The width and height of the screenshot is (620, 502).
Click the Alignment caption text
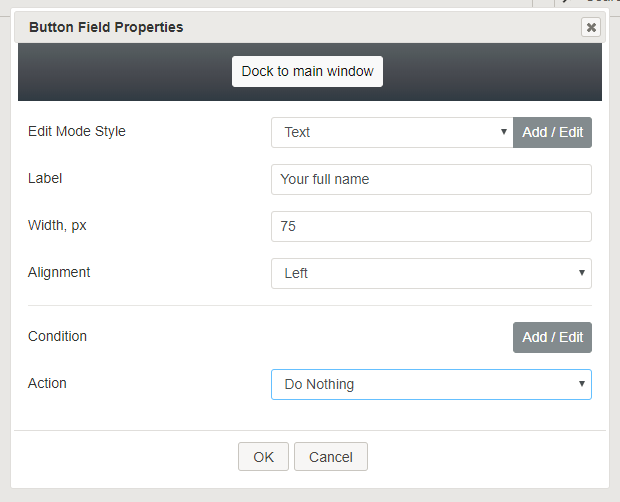[x=59, y=272]
